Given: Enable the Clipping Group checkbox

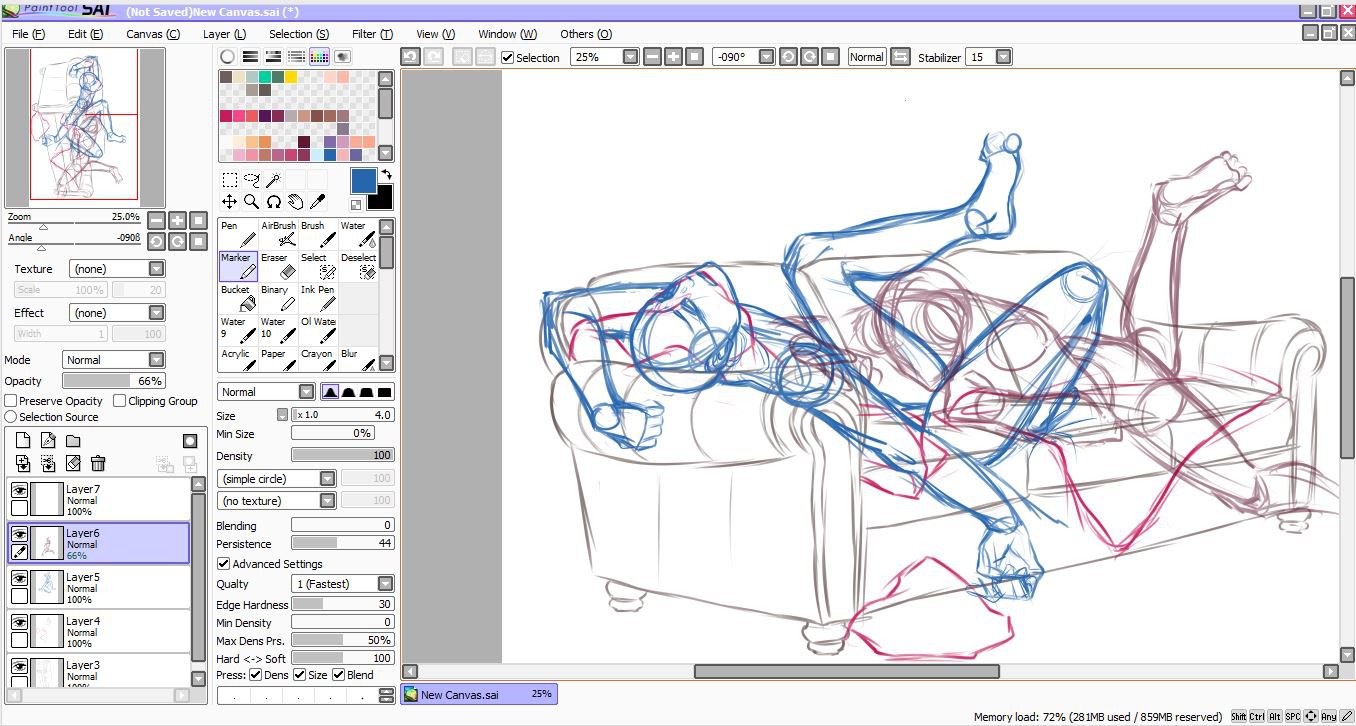Looking at the screenshot, I should [120, 401].
